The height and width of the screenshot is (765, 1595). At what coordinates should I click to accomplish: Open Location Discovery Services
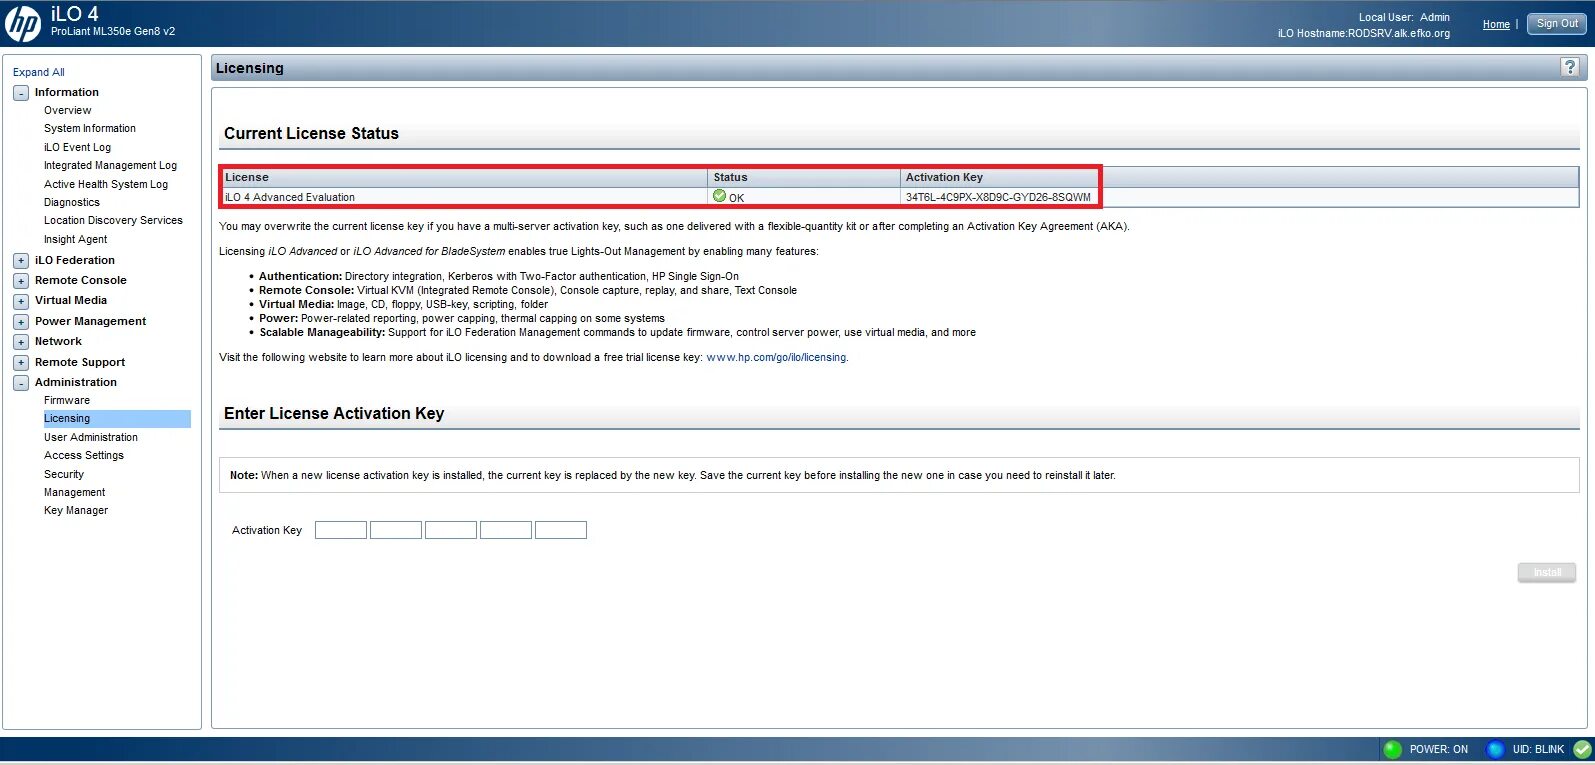tap(113, 220)
